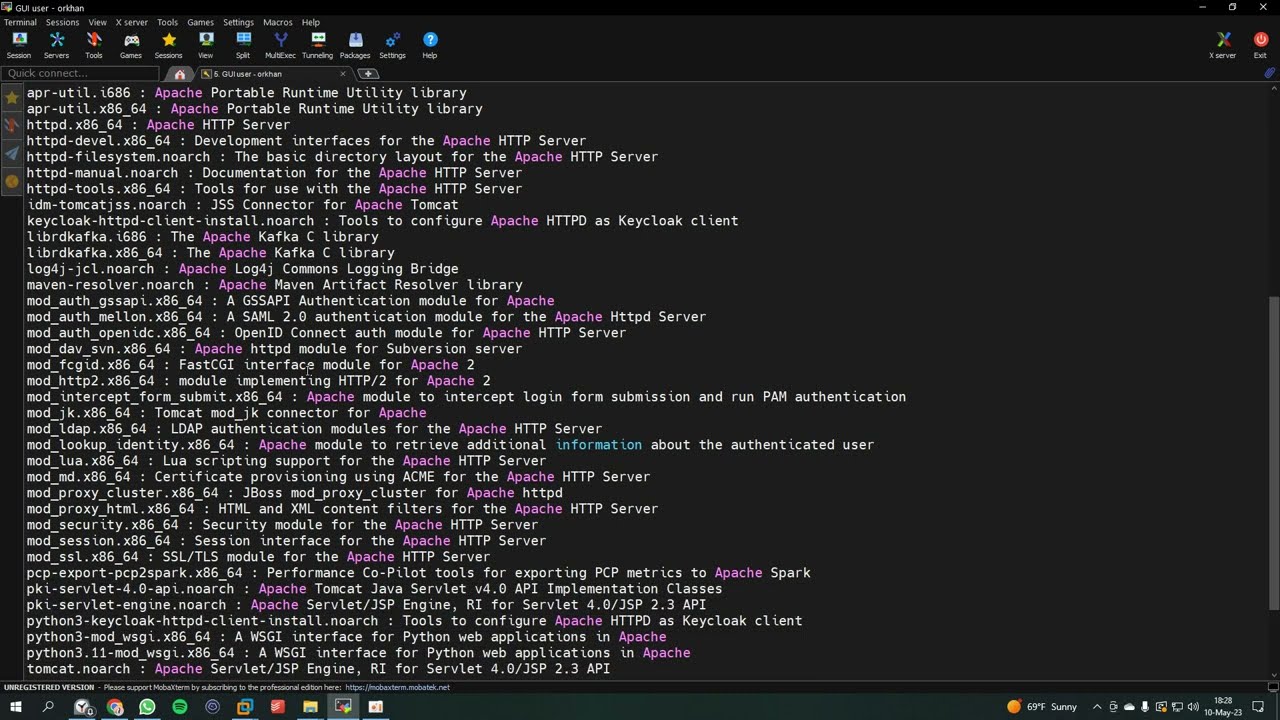Open the volume control in system tray
Viewport: 1280px width, 720px height.
pos(1192,707)
